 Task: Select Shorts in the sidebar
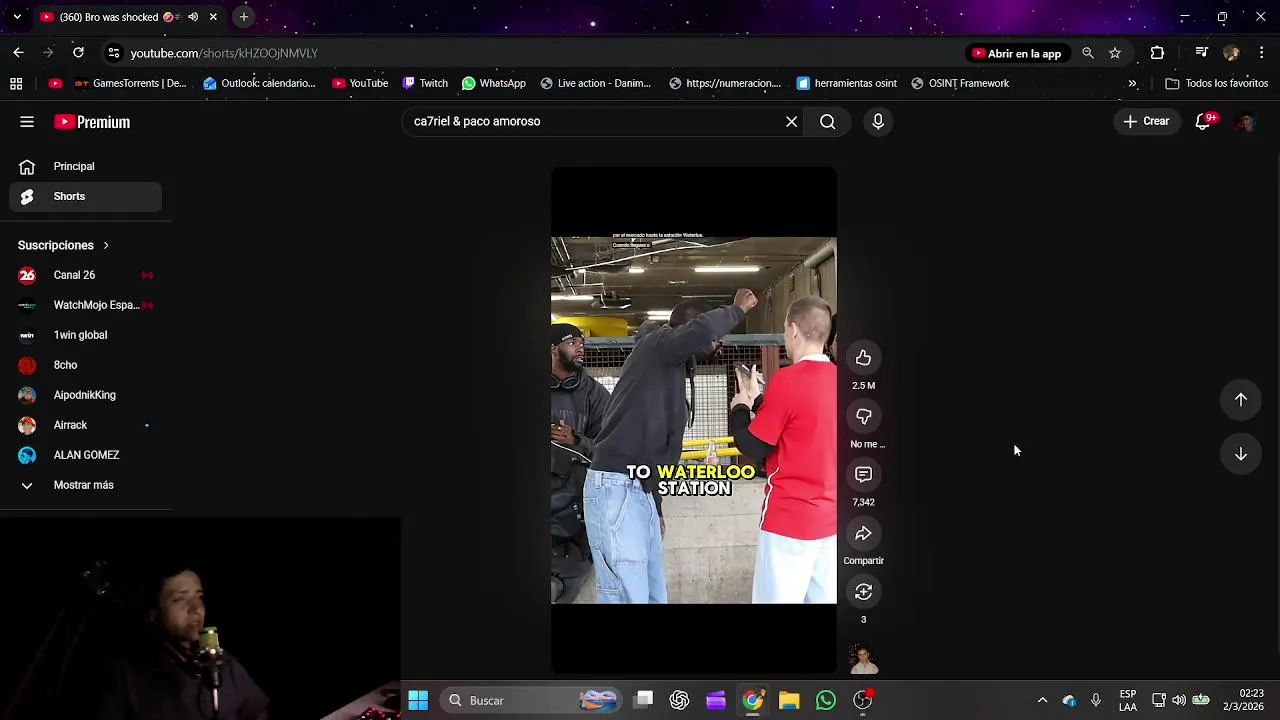(x=86, y=197)
